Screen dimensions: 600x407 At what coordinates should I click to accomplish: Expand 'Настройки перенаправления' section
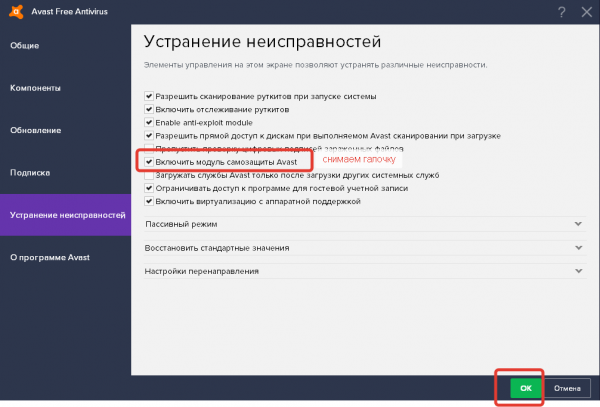tap(365, 271)
